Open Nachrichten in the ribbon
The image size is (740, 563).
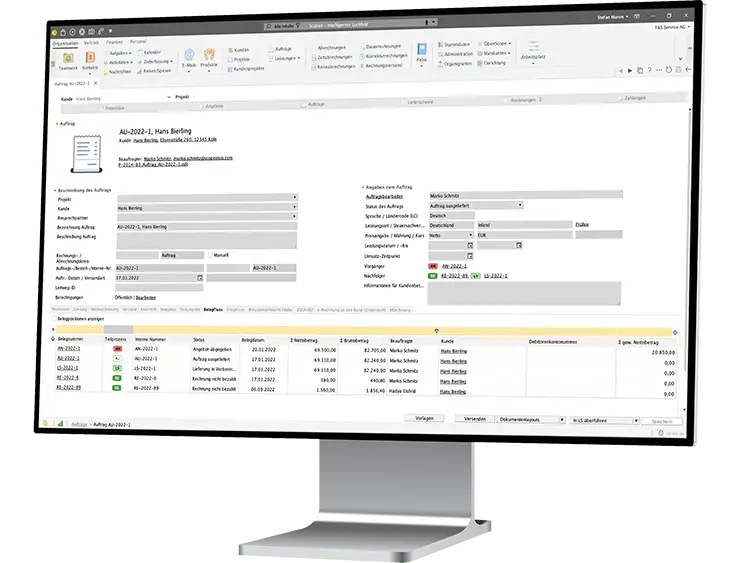[117, 72]
